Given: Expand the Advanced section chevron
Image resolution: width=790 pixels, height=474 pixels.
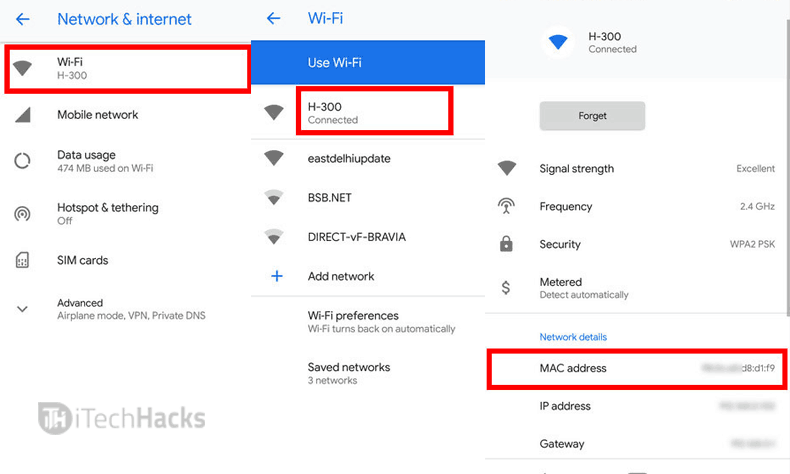Looking at the screenshot, I should [22, 309].
